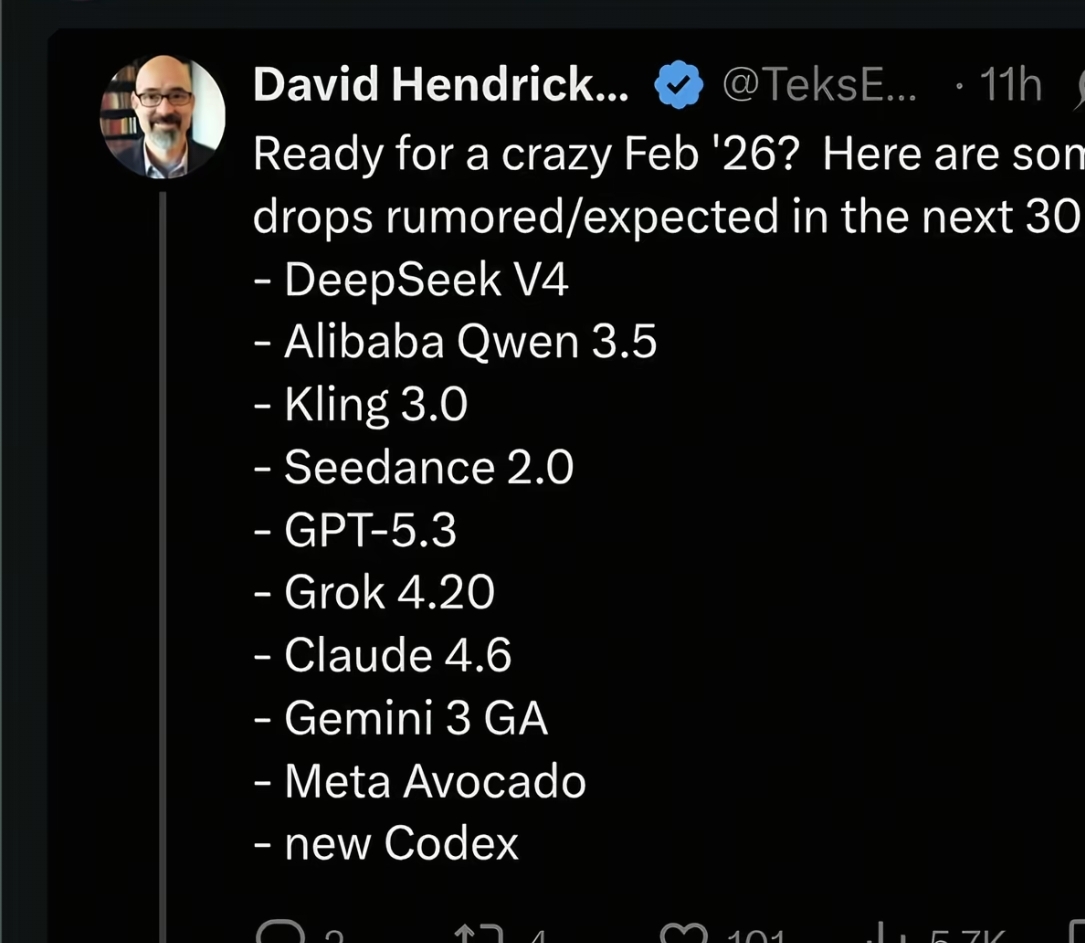Click the "DeepSeek V4" line in the tweet
Viewport: 1085px width, 943px height.
426,280
